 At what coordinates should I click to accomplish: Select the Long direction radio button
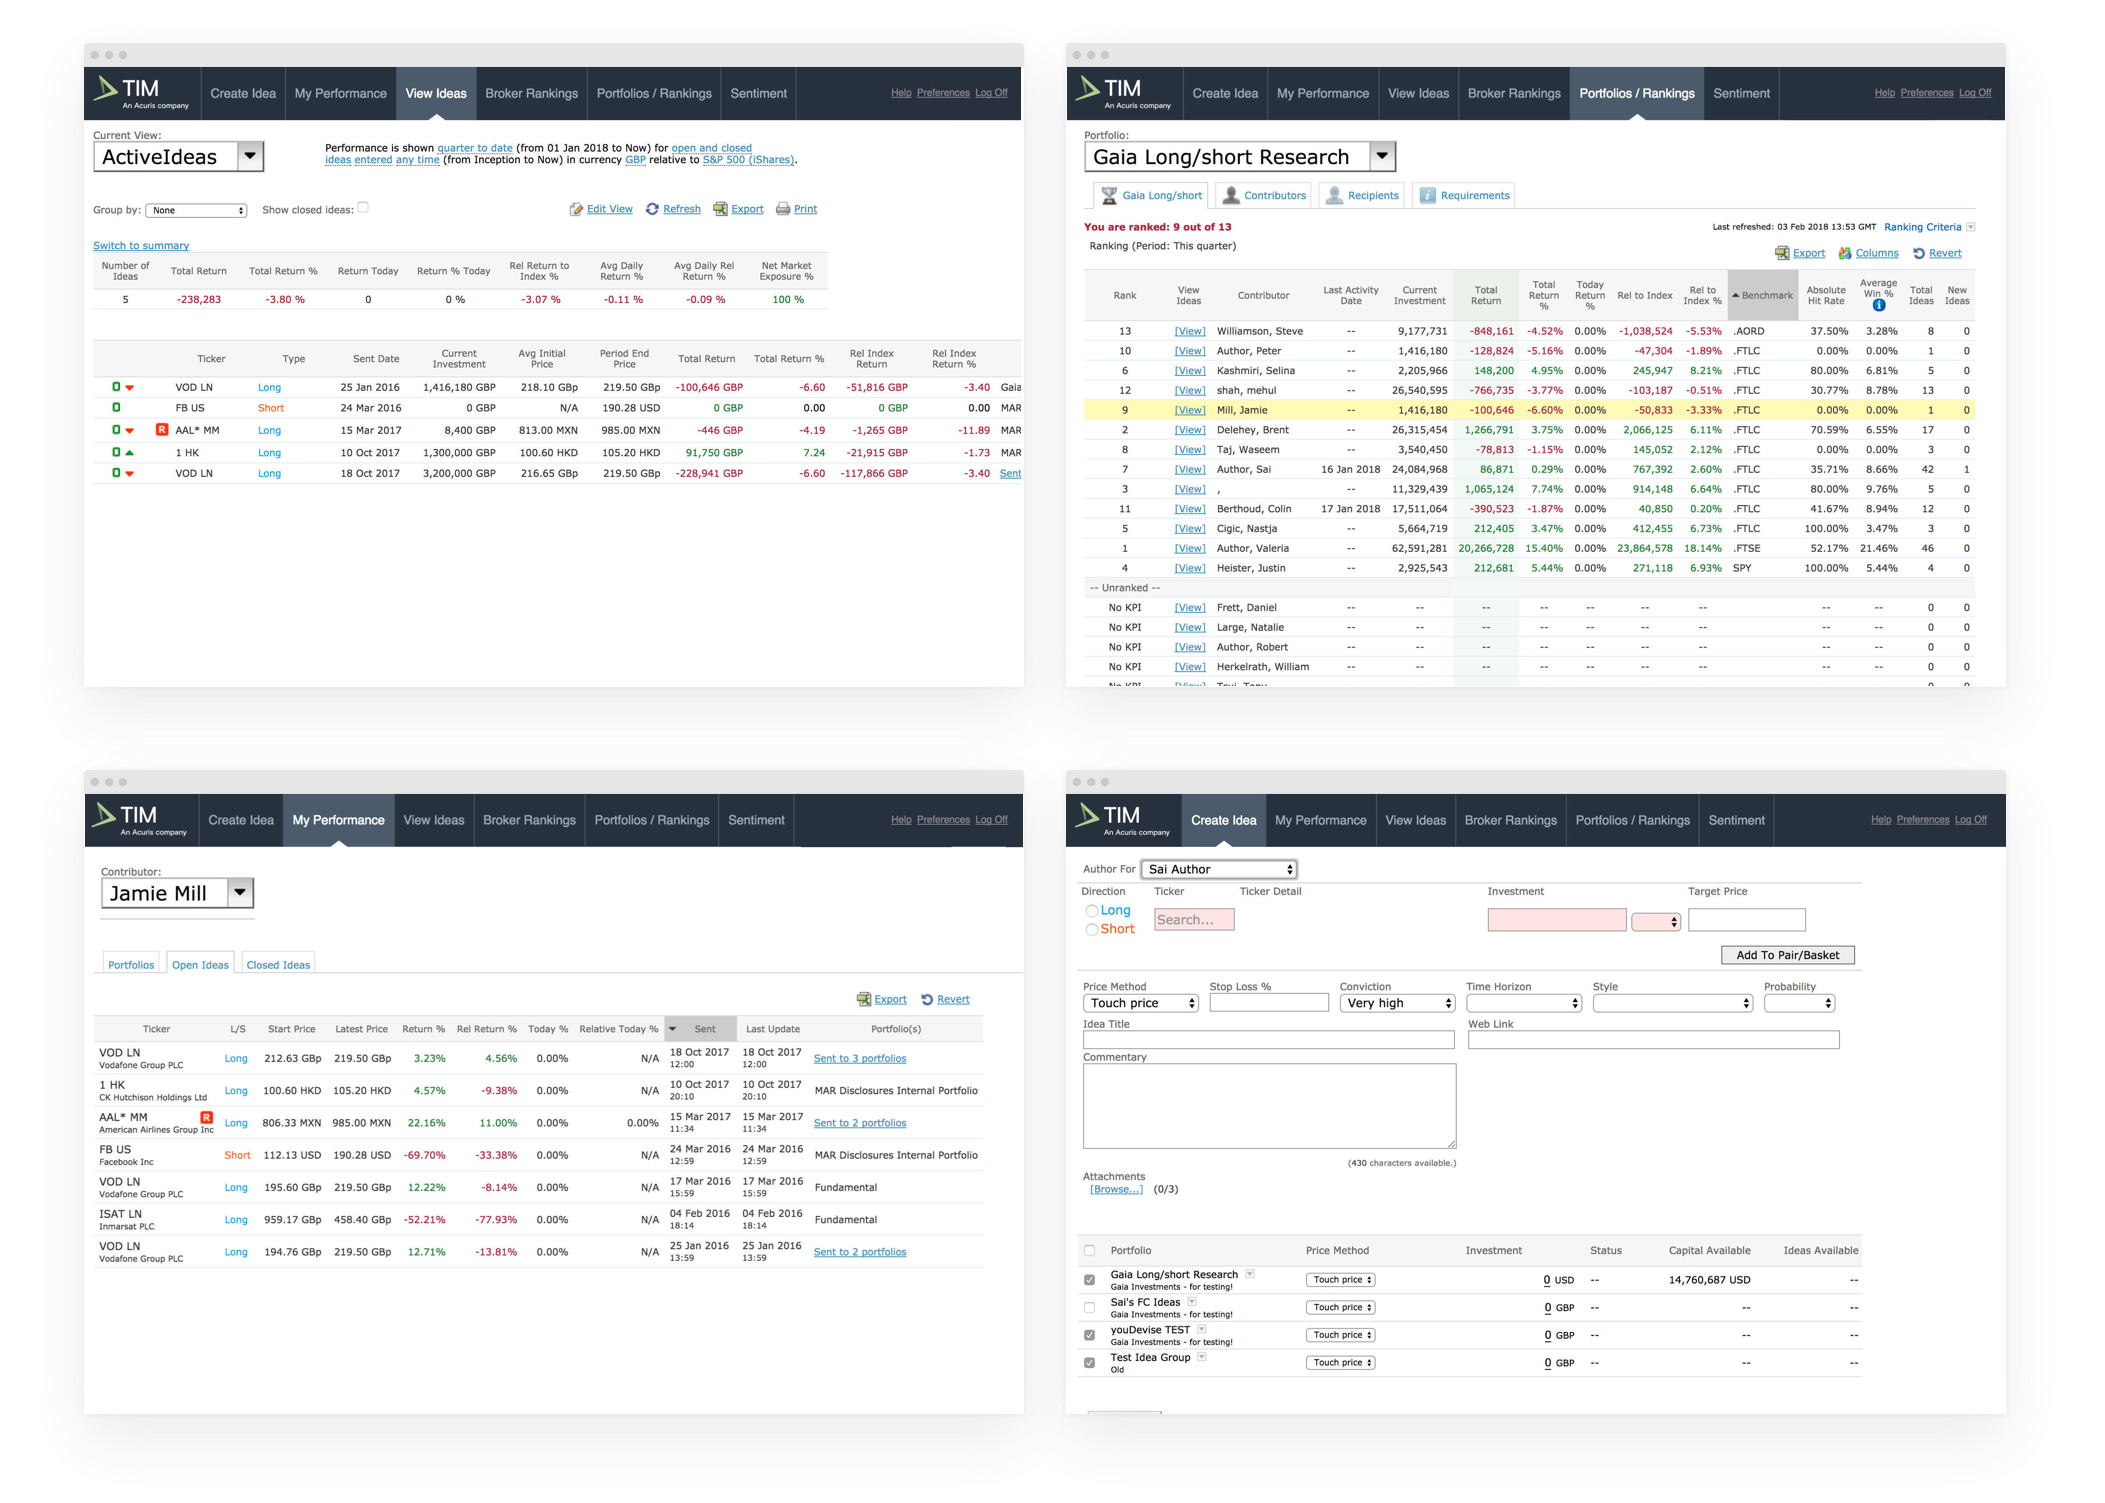(x=1091, y=911)
